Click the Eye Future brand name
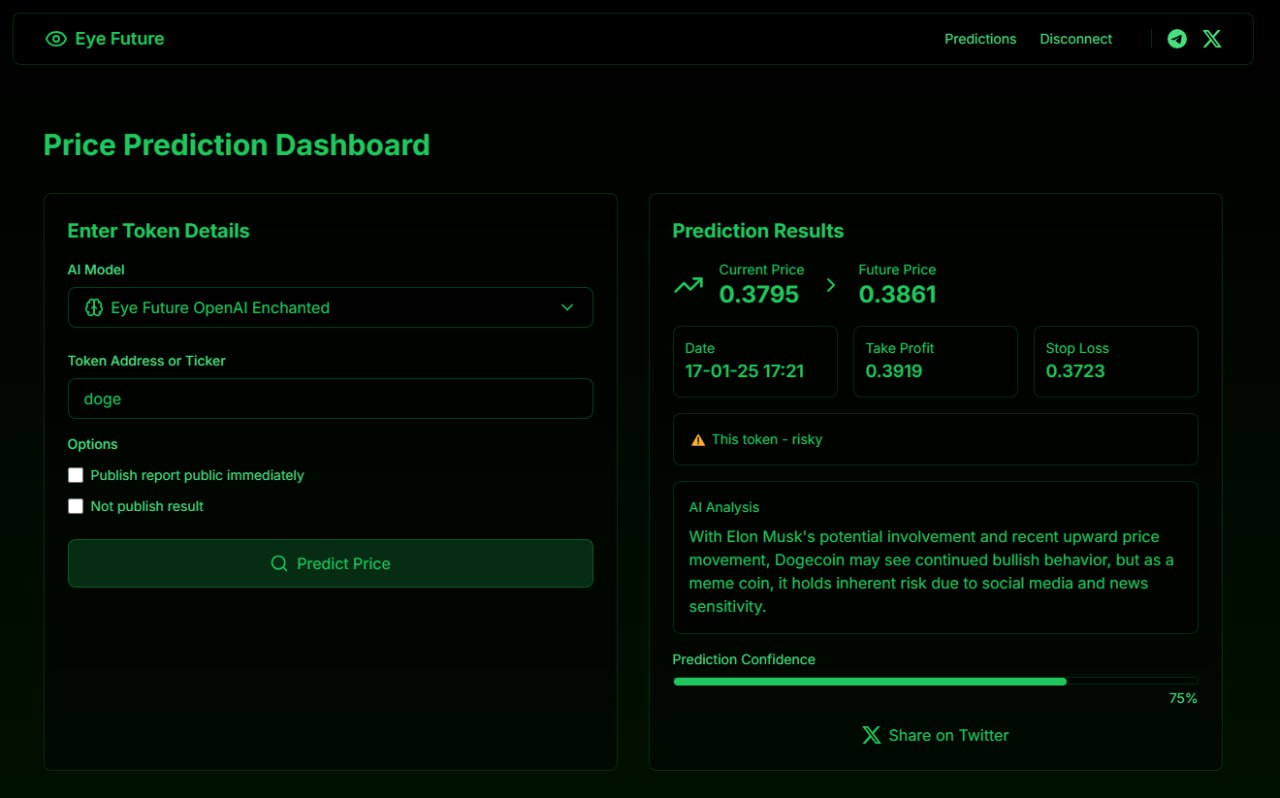Viewport: 1280px width, 798px height. click(x=119, y=39)
